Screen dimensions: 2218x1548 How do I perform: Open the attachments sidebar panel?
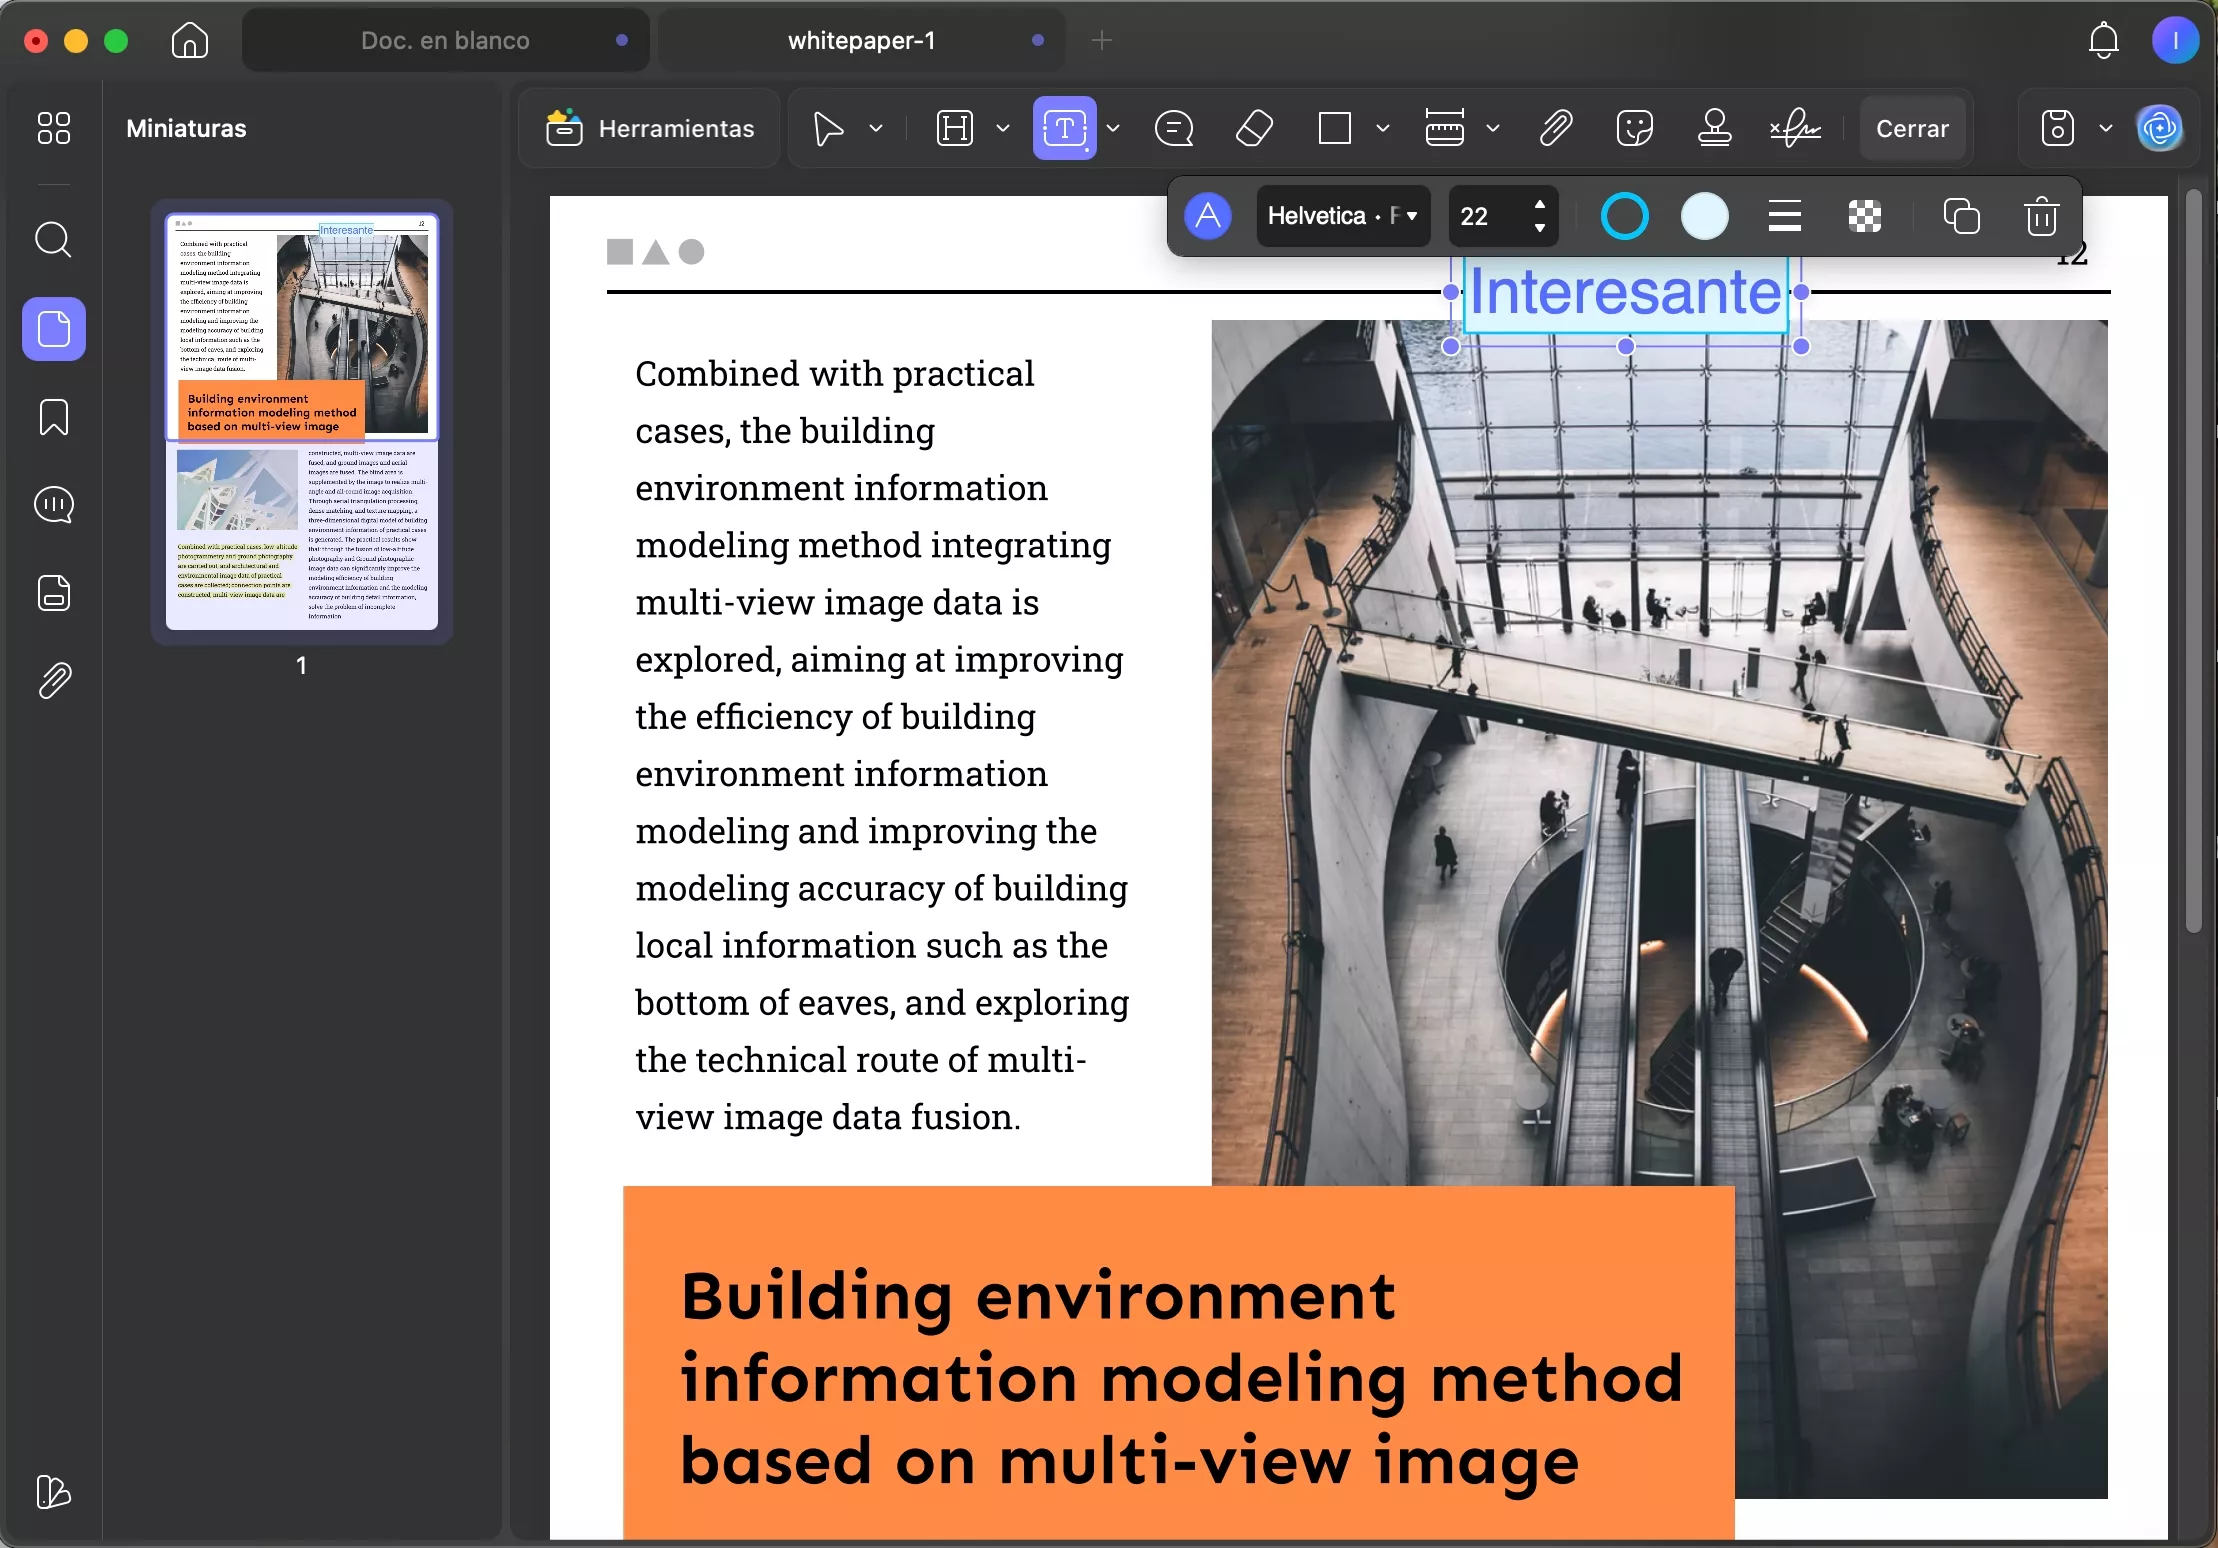tap(54, 681)
